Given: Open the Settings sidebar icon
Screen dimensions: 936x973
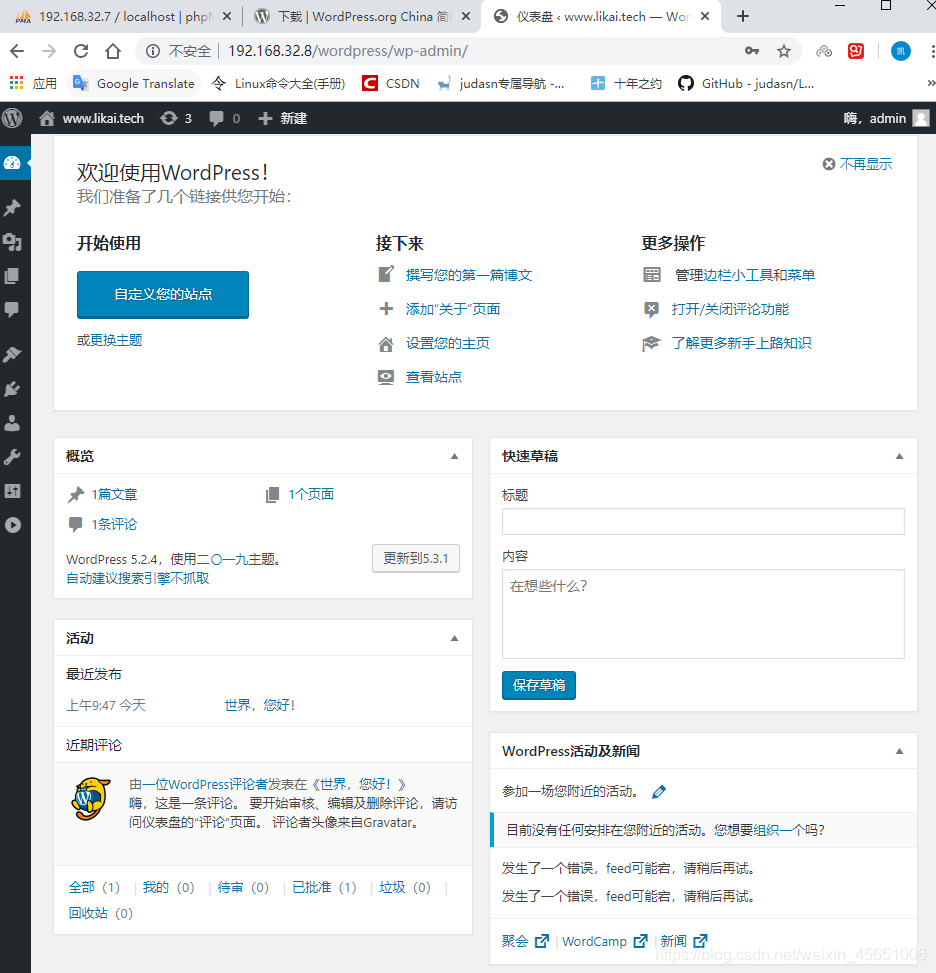Looking at the screenshot, I should point(12,491).
